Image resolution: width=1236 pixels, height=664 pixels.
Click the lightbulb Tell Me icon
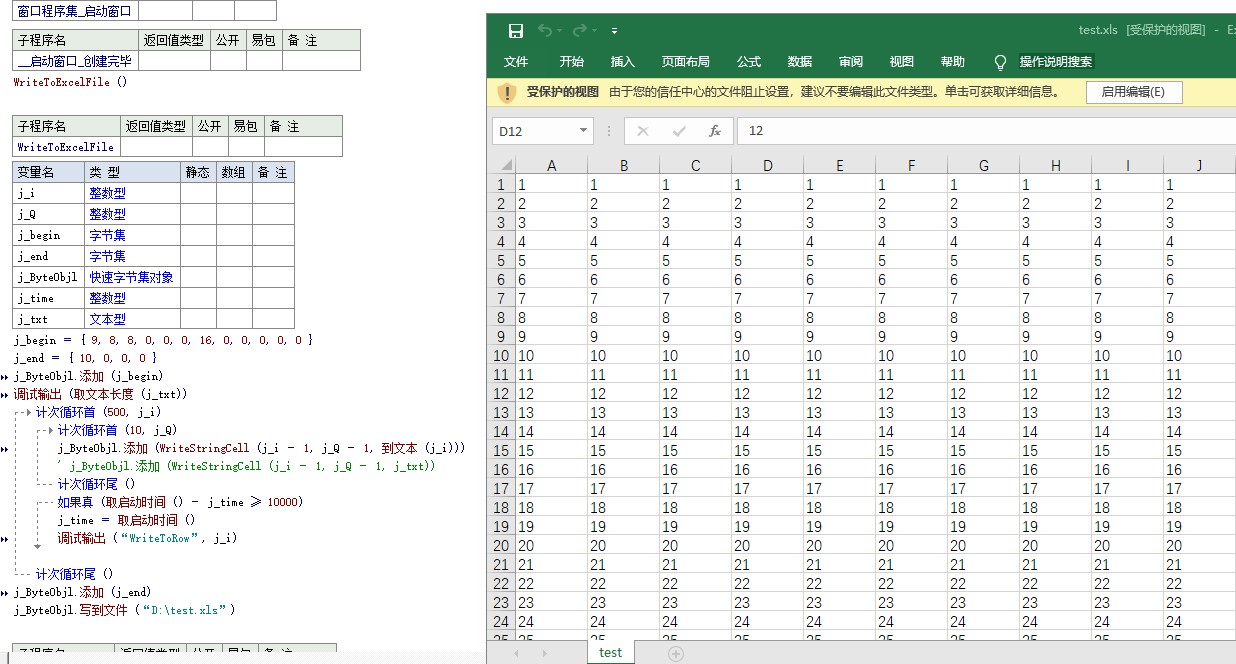click(x=1000, y=62)
